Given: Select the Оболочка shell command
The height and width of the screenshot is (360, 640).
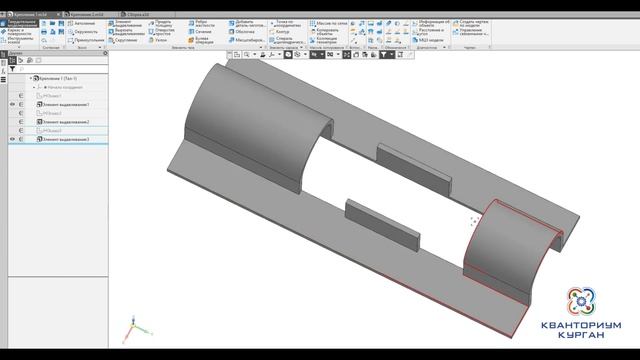Looking at the screenshot, I should pyautogui.click(x=242, y=32).
